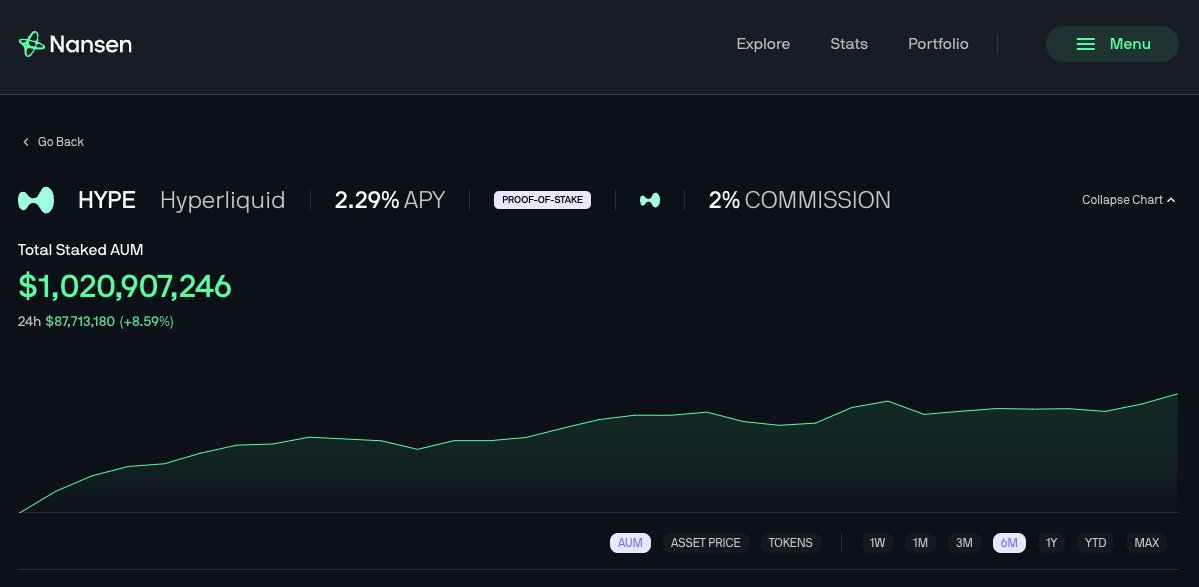Screen dimensions: 1199x587
Task: Select the 1W time range
Action: click(x=877, y=543)
